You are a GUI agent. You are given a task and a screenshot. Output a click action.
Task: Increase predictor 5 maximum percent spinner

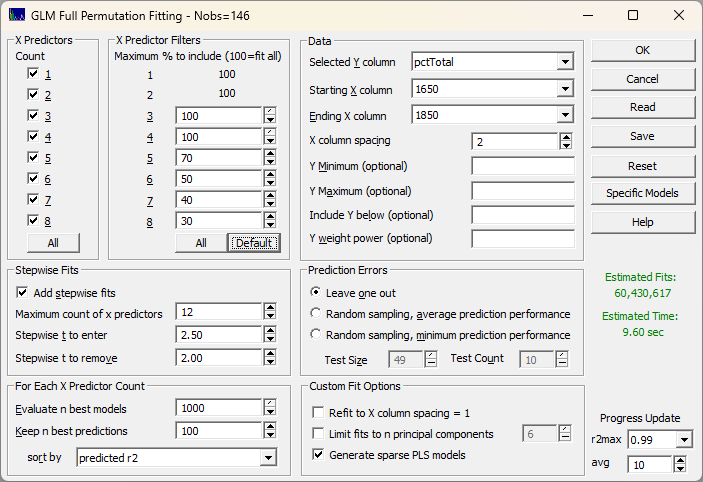point(269,154)
